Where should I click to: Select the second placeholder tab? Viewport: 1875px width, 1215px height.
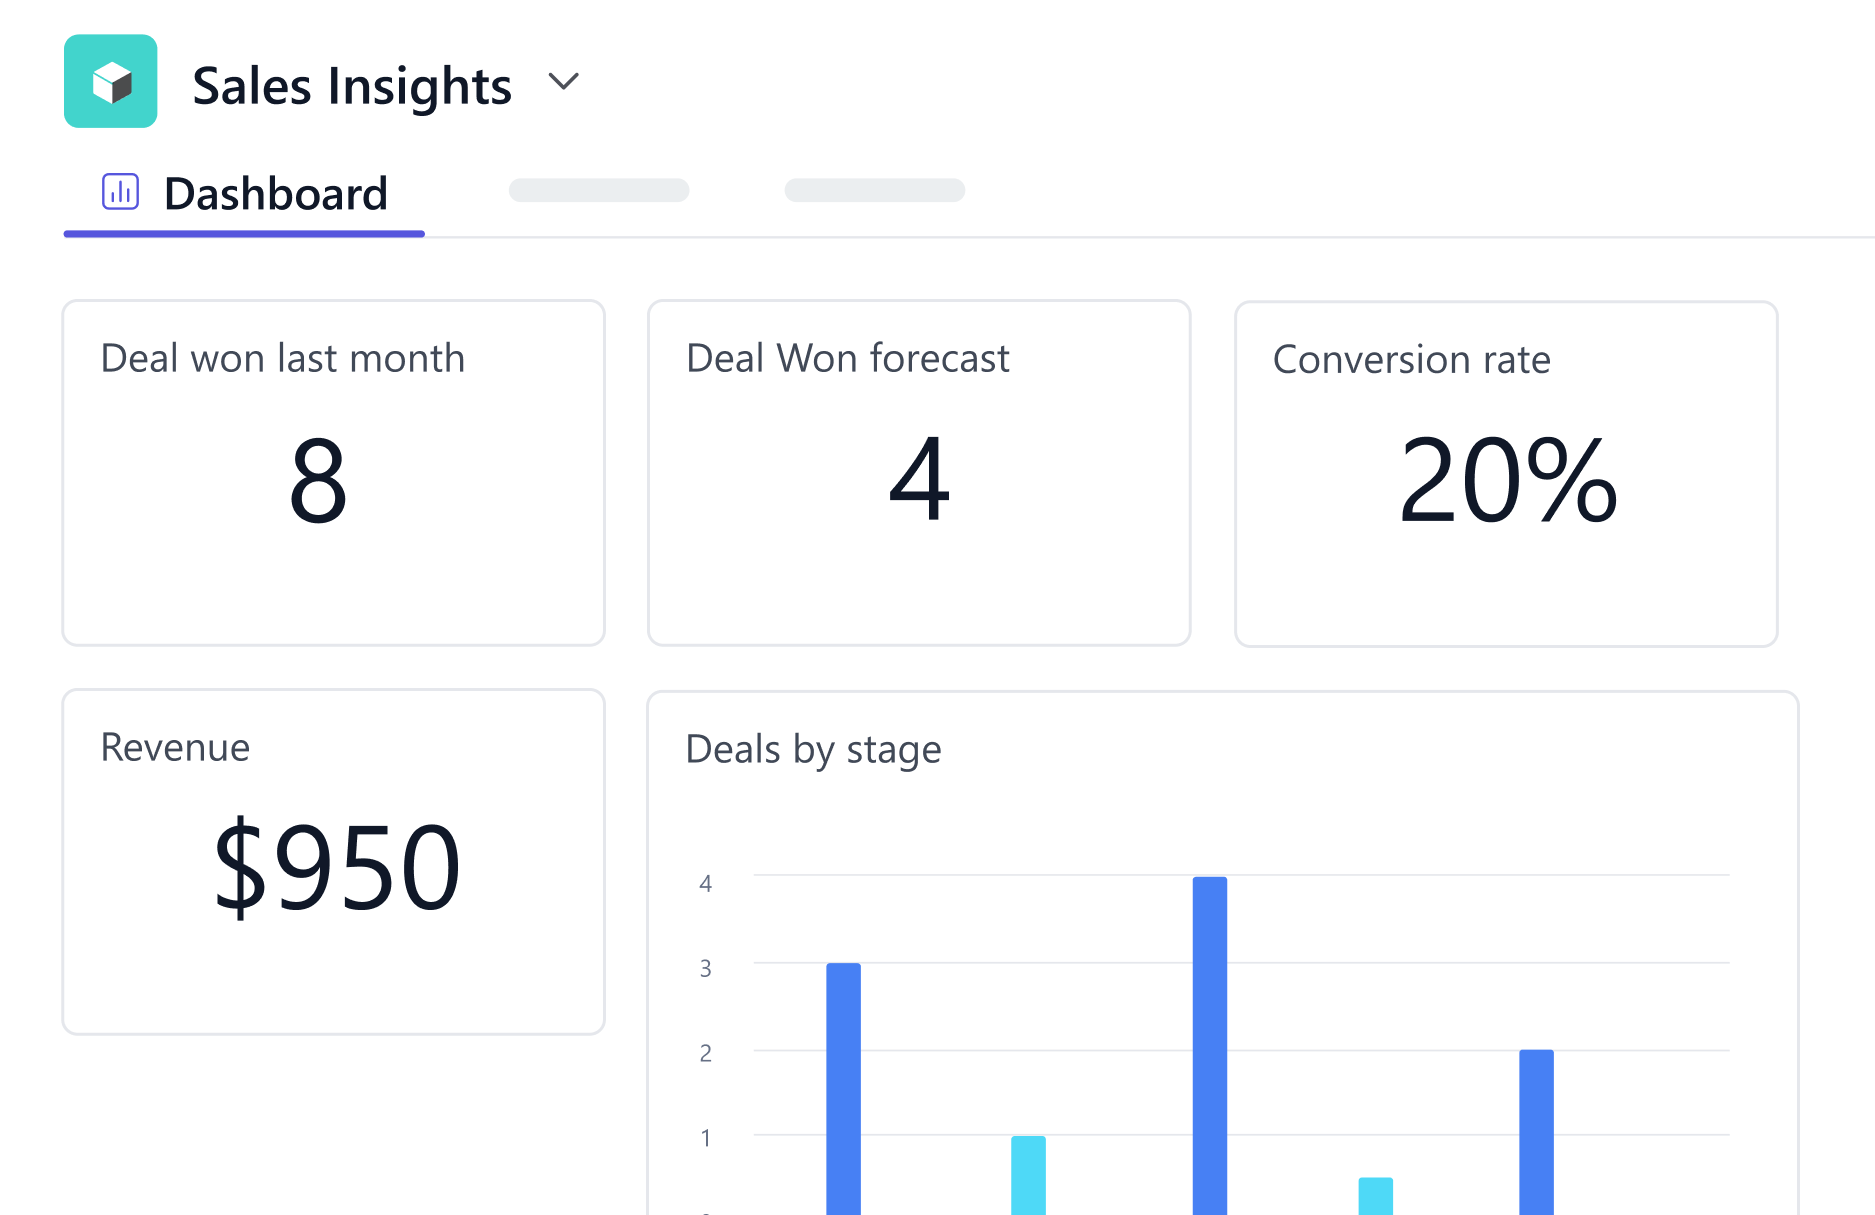pyautogui.click(x=875, y=190)
